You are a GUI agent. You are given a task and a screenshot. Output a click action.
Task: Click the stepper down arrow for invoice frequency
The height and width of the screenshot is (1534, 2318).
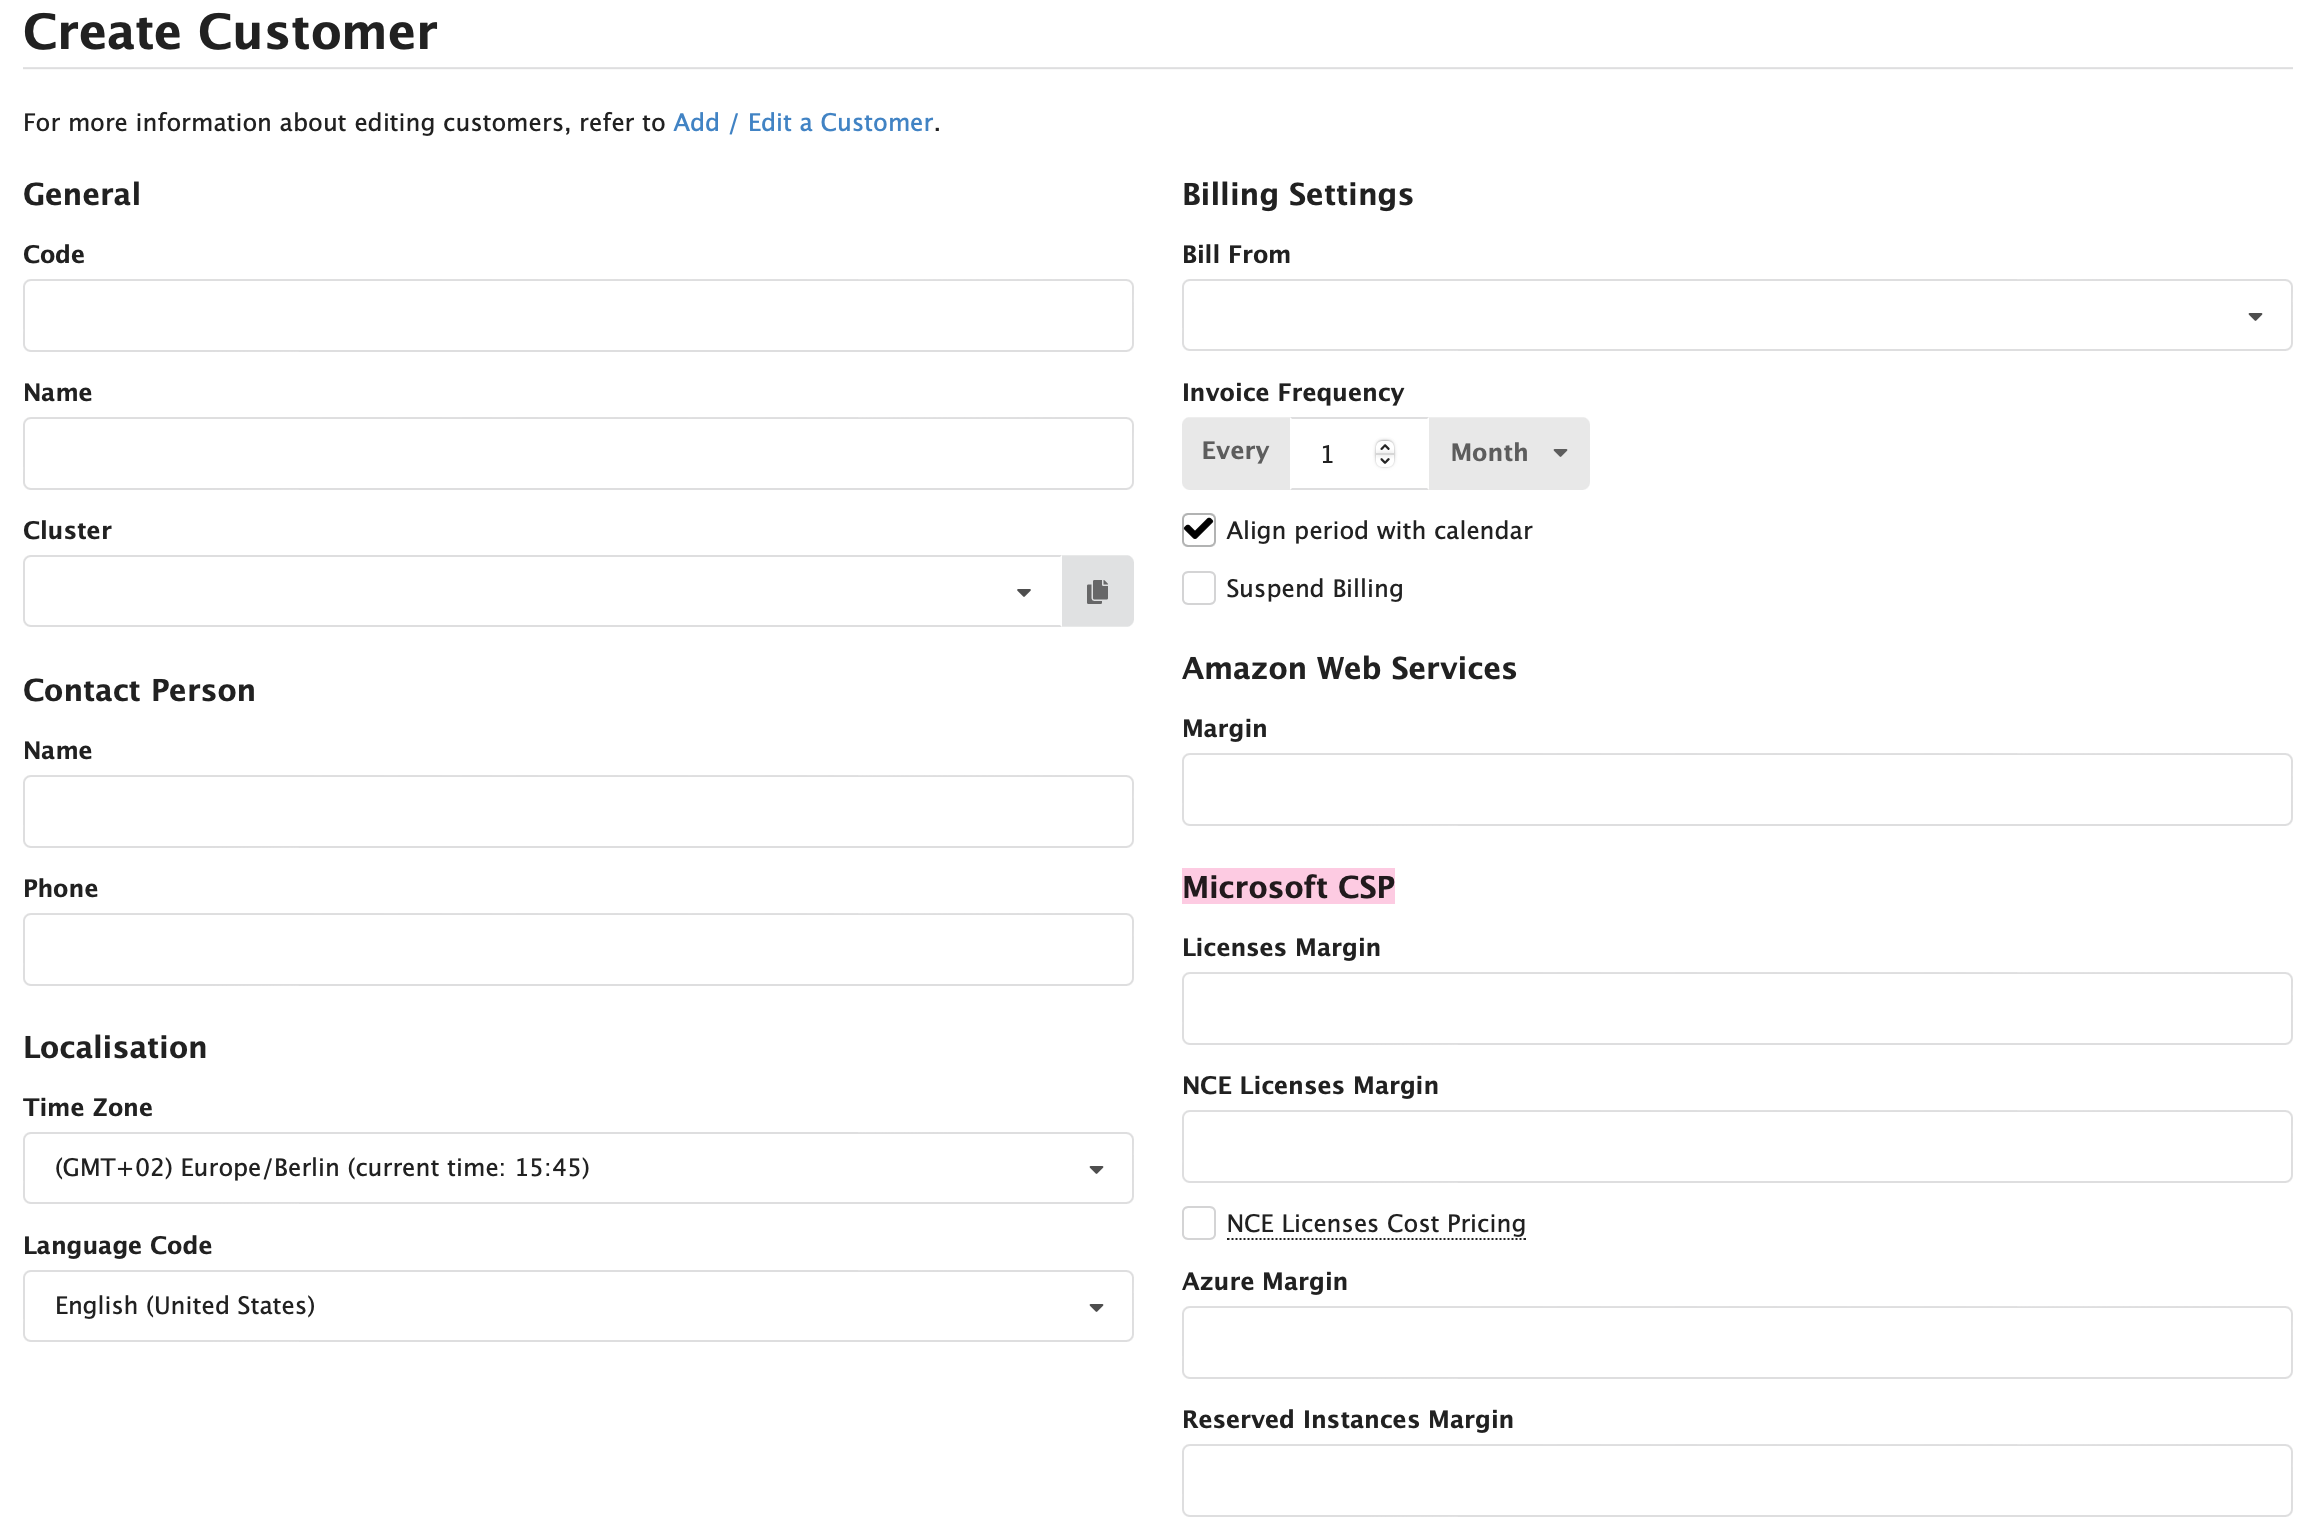tap(1385, 463)
